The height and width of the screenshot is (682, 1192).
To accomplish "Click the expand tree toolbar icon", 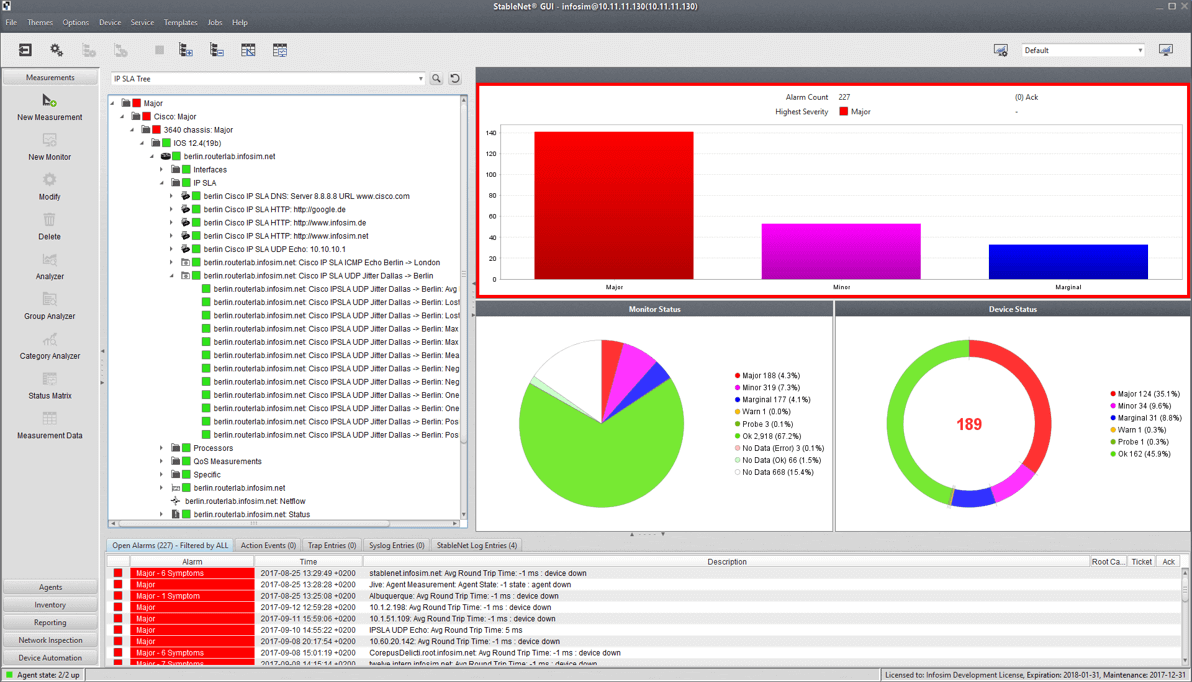I will click(186, 50).
